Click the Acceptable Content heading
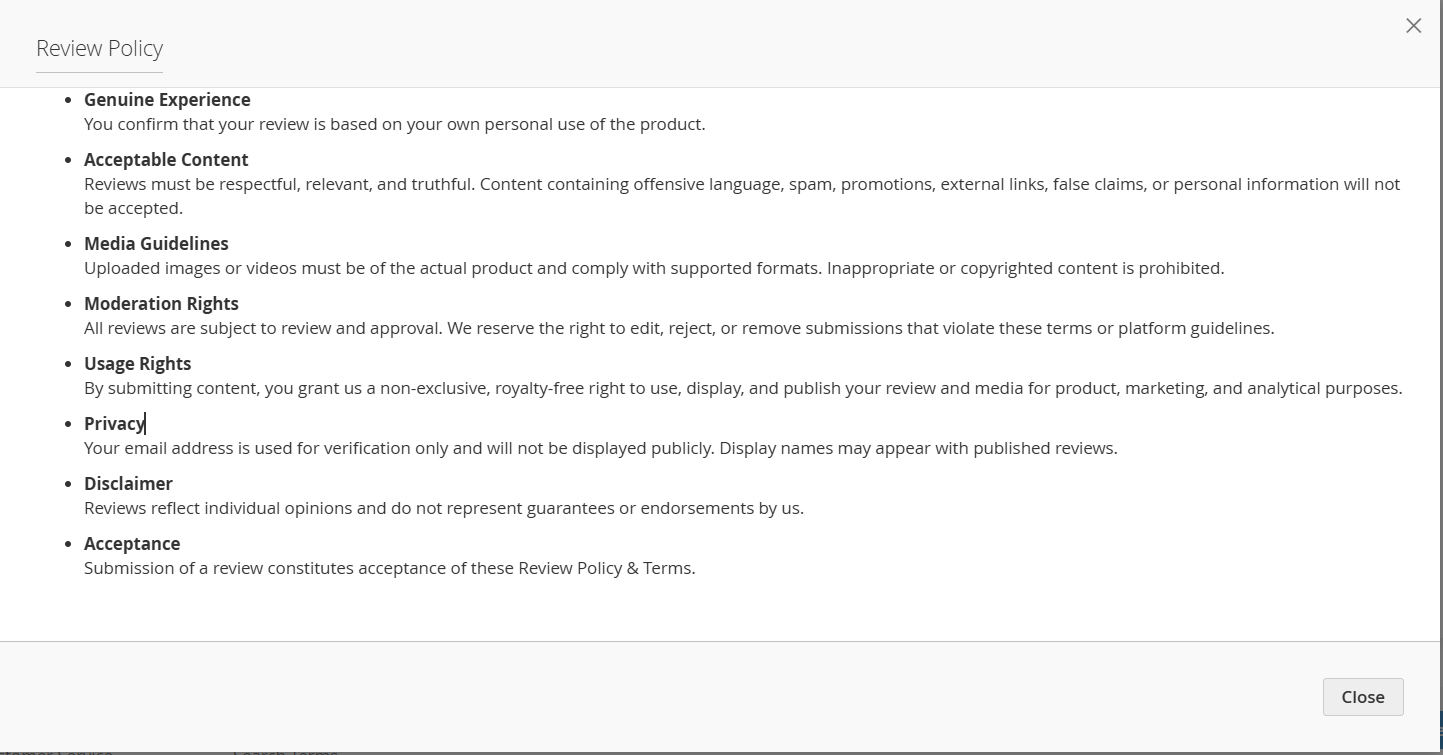1443x755 pixels. click(166, 160)
